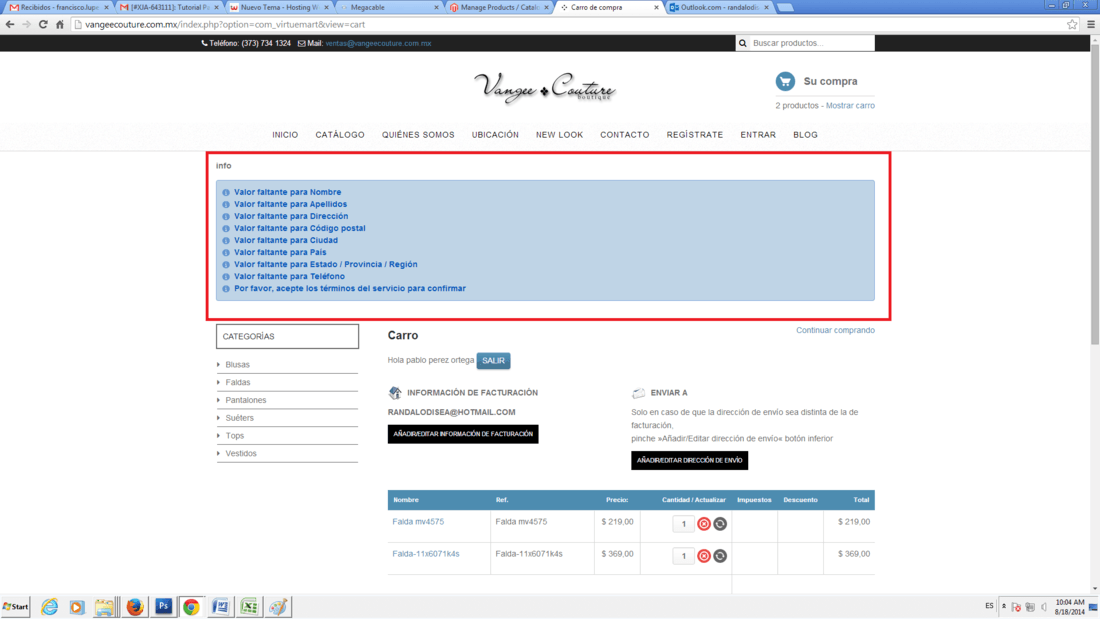Open Firefox from taskbar

pyautogui.click(x=135, y=607)
